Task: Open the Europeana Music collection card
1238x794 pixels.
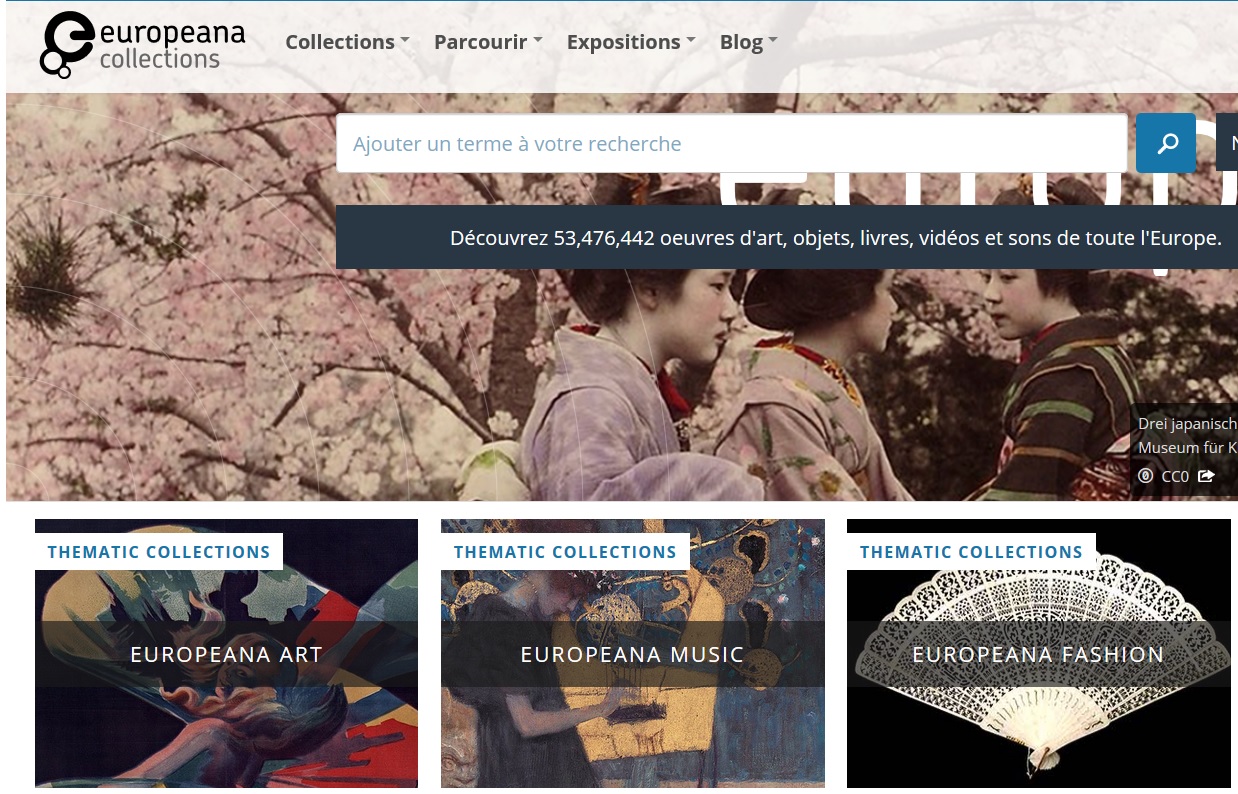Action: click(x=633, y=654)
